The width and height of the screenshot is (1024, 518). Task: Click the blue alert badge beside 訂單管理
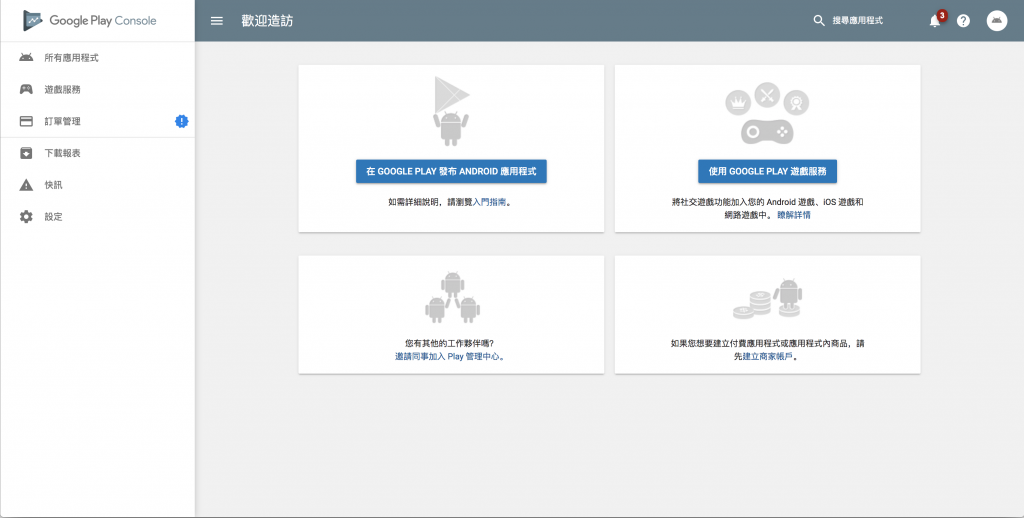click(182, 121)
